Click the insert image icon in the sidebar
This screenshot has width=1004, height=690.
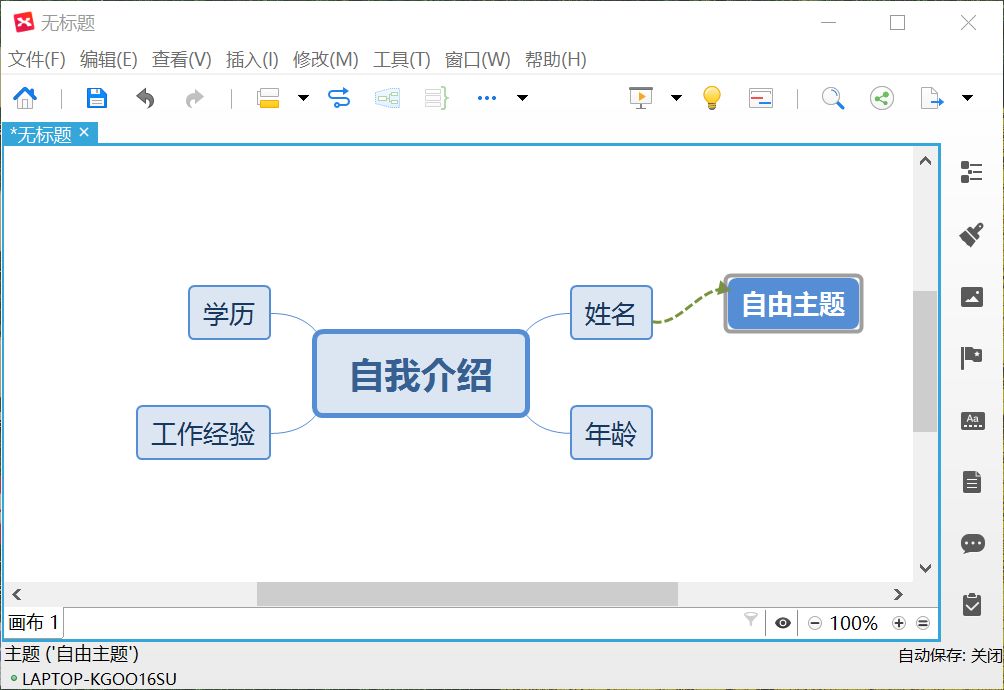(x=972, y=296)
